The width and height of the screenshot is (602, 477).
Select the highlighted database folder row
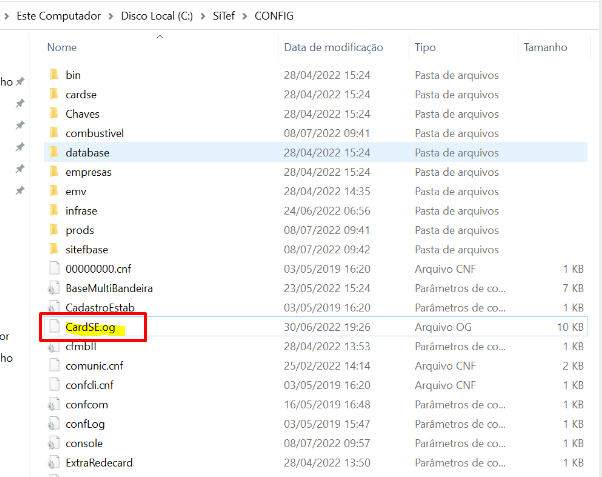pyautogui.click(x=88, y=152)
